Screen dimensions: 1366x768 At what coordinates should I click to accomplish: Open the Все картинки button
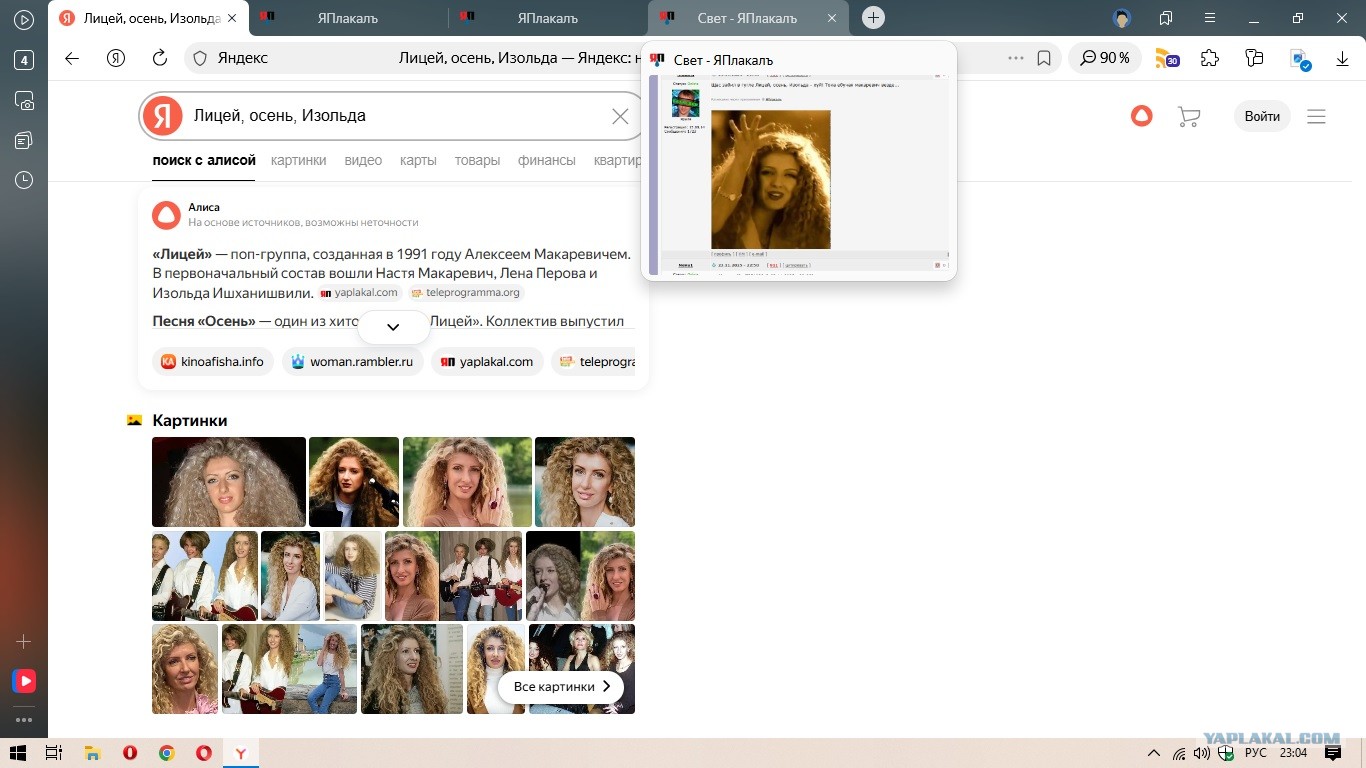[x=561, y=687]
